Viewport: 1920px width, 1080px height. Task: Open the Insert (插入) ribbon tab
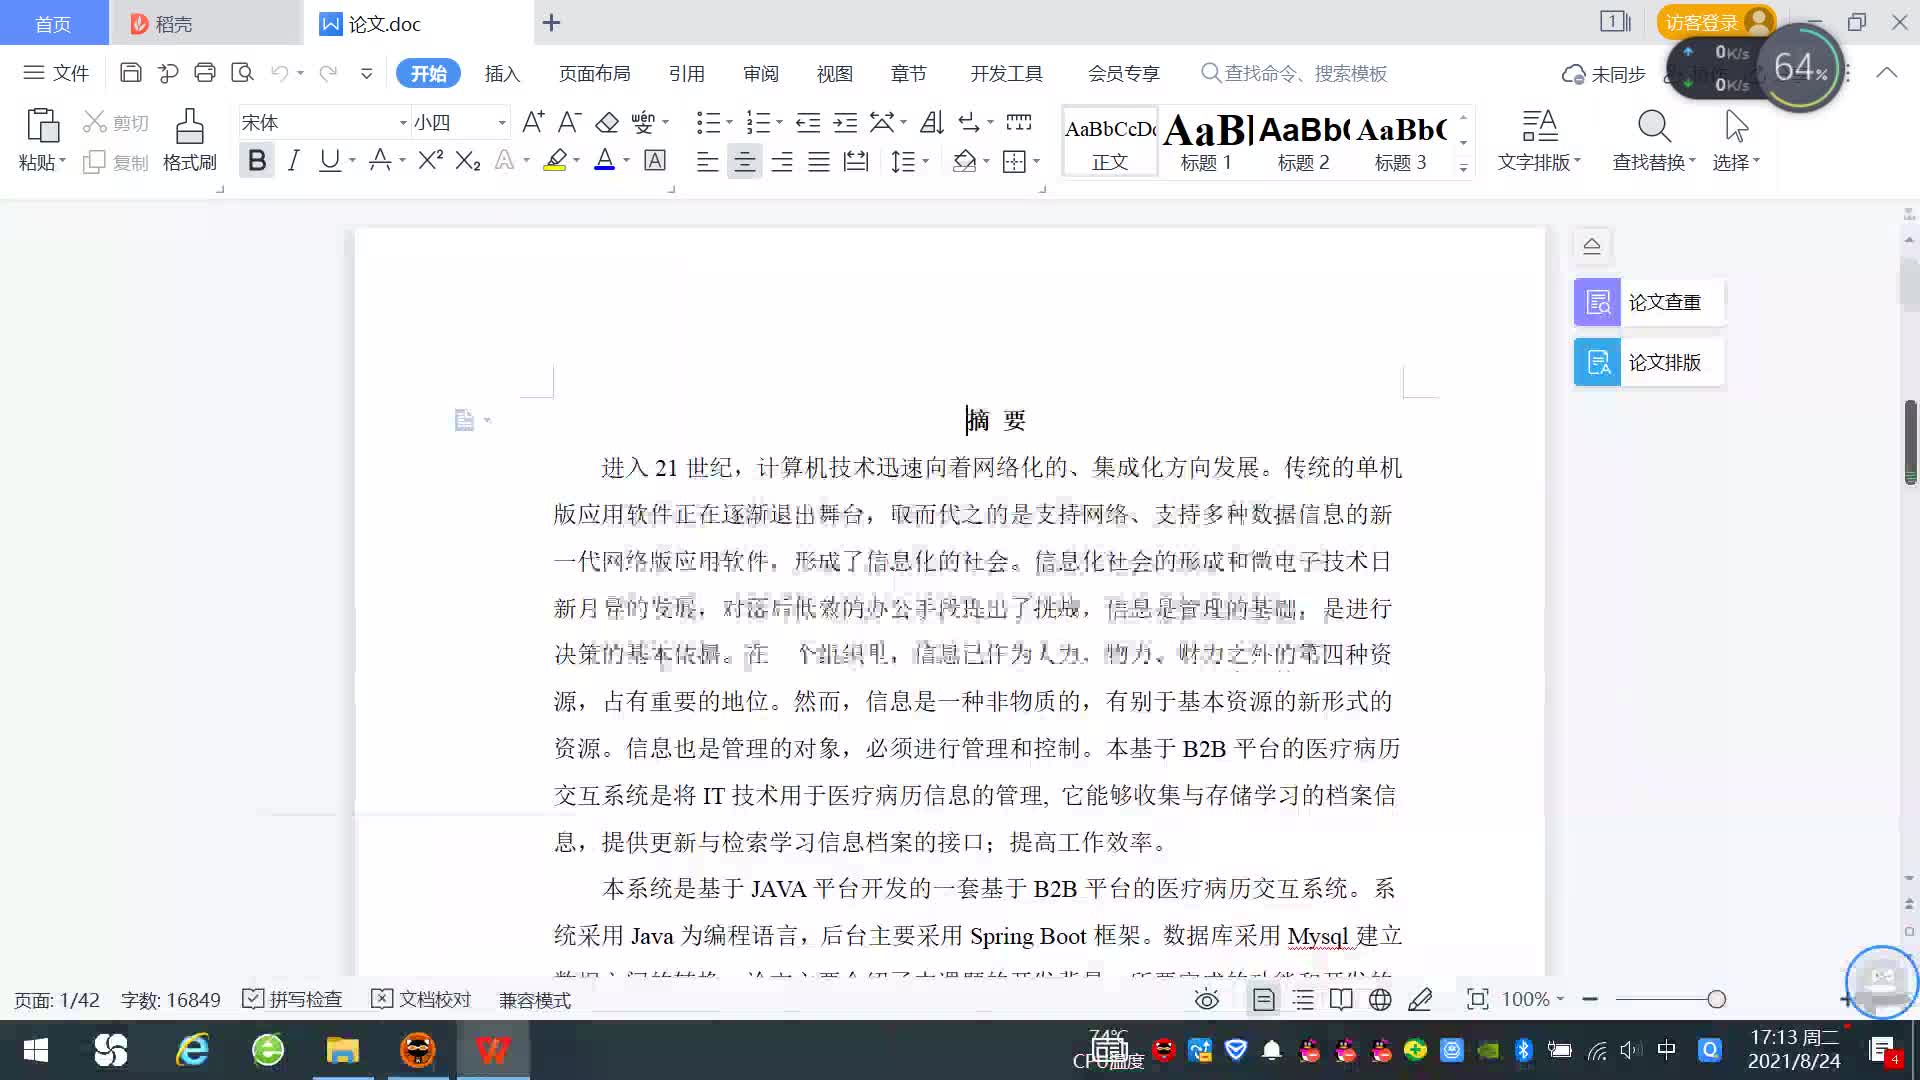pyautogui.click(x=502, y=73)
